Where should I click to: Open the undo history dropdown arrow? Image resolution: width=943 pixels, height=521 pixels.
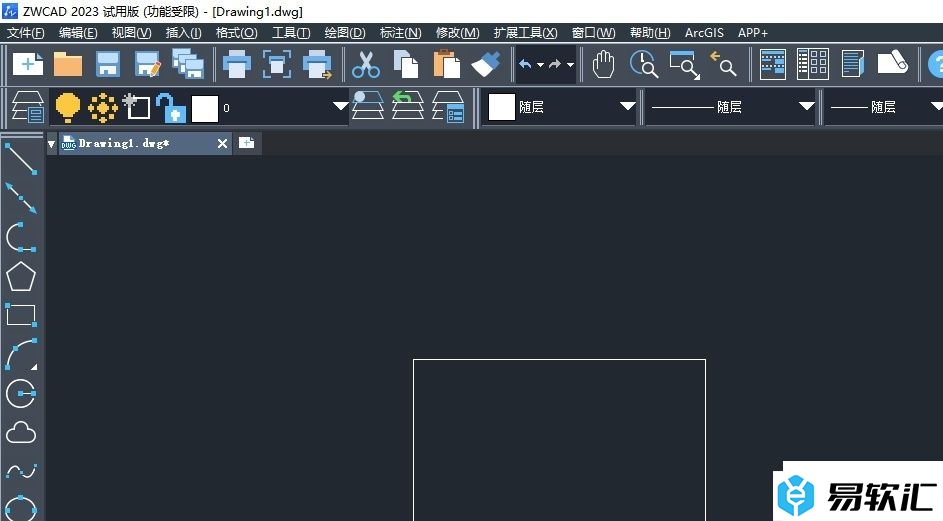(x=540, y=65)
